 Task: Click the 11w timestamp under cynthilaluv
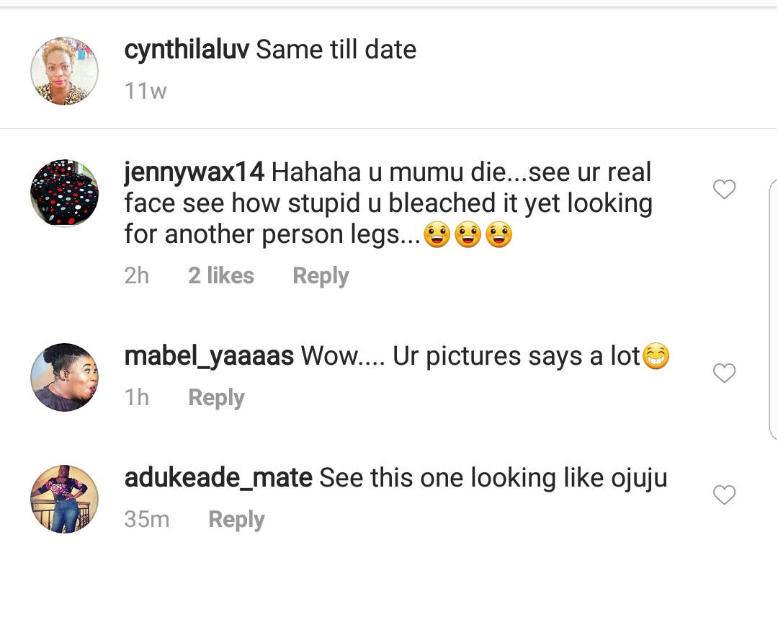coord(145,92)
